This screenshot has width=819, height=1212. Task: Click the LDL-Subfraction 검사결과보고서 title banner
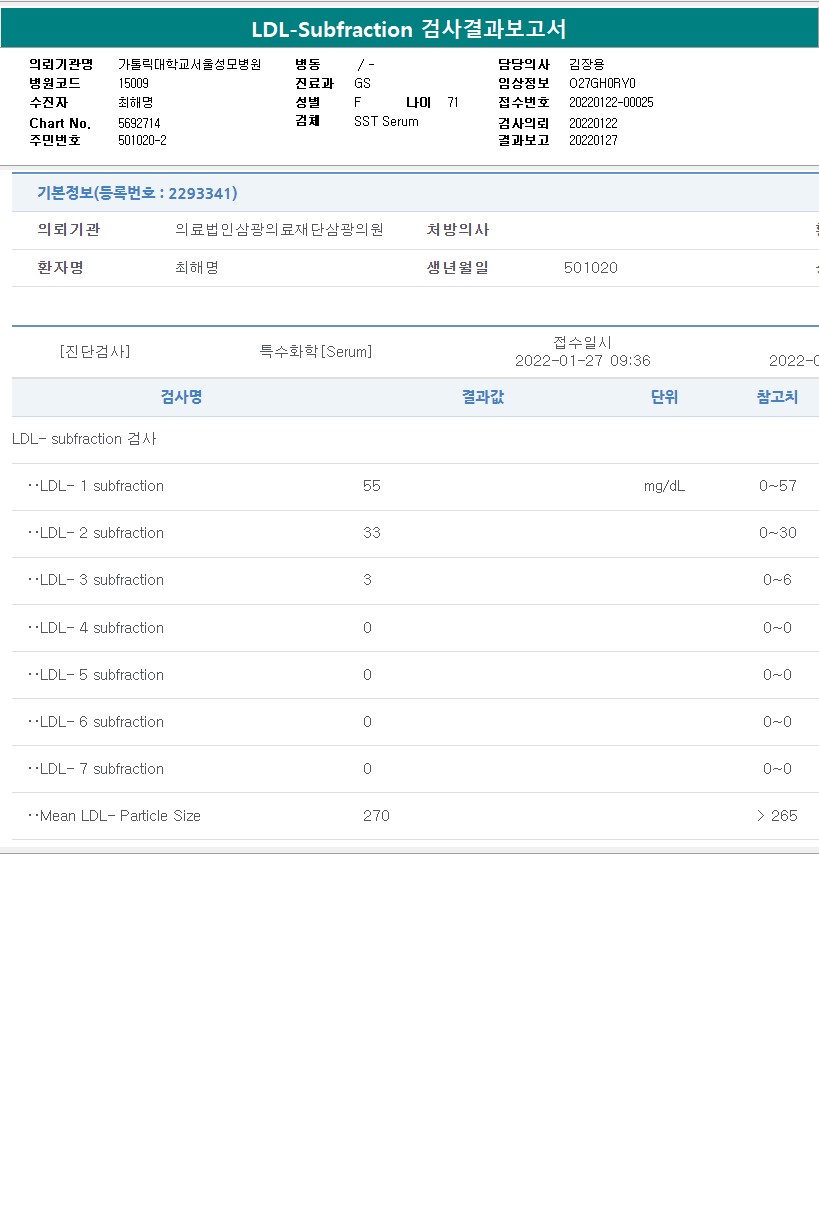(x=409, y=29)
